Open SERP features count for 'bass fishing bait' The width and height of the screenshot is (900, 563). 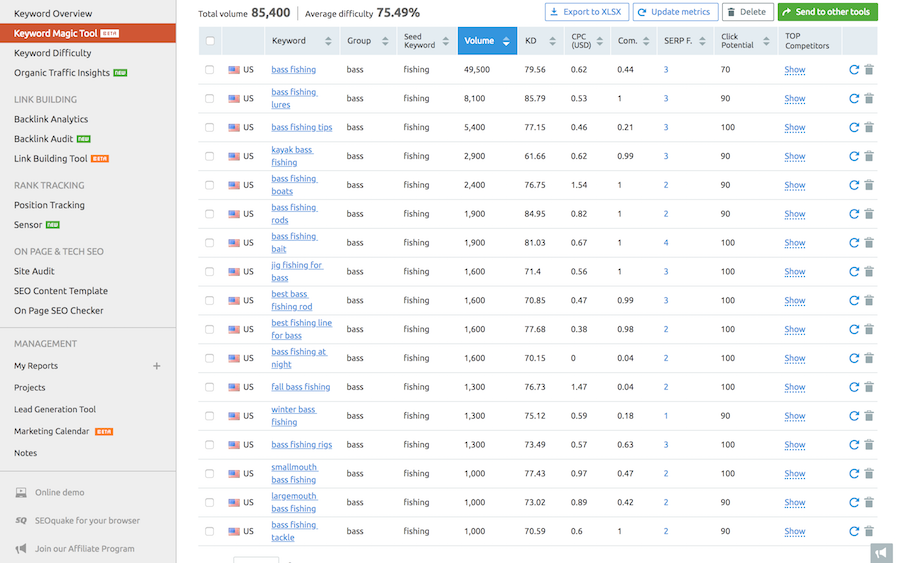666,243
